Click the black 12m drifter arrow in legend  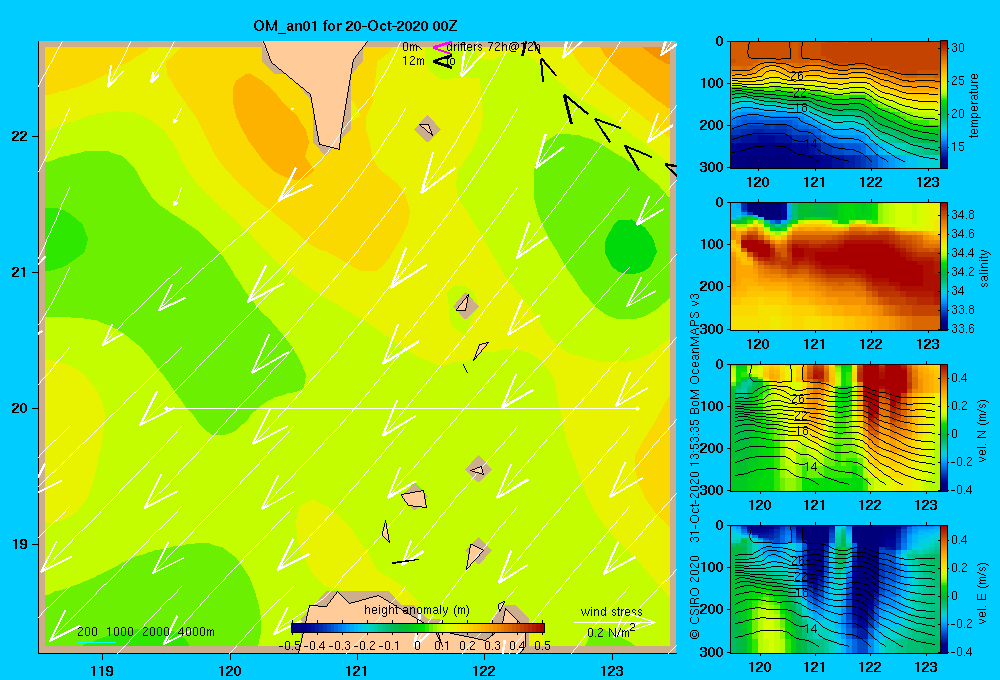tap(443, 61)
